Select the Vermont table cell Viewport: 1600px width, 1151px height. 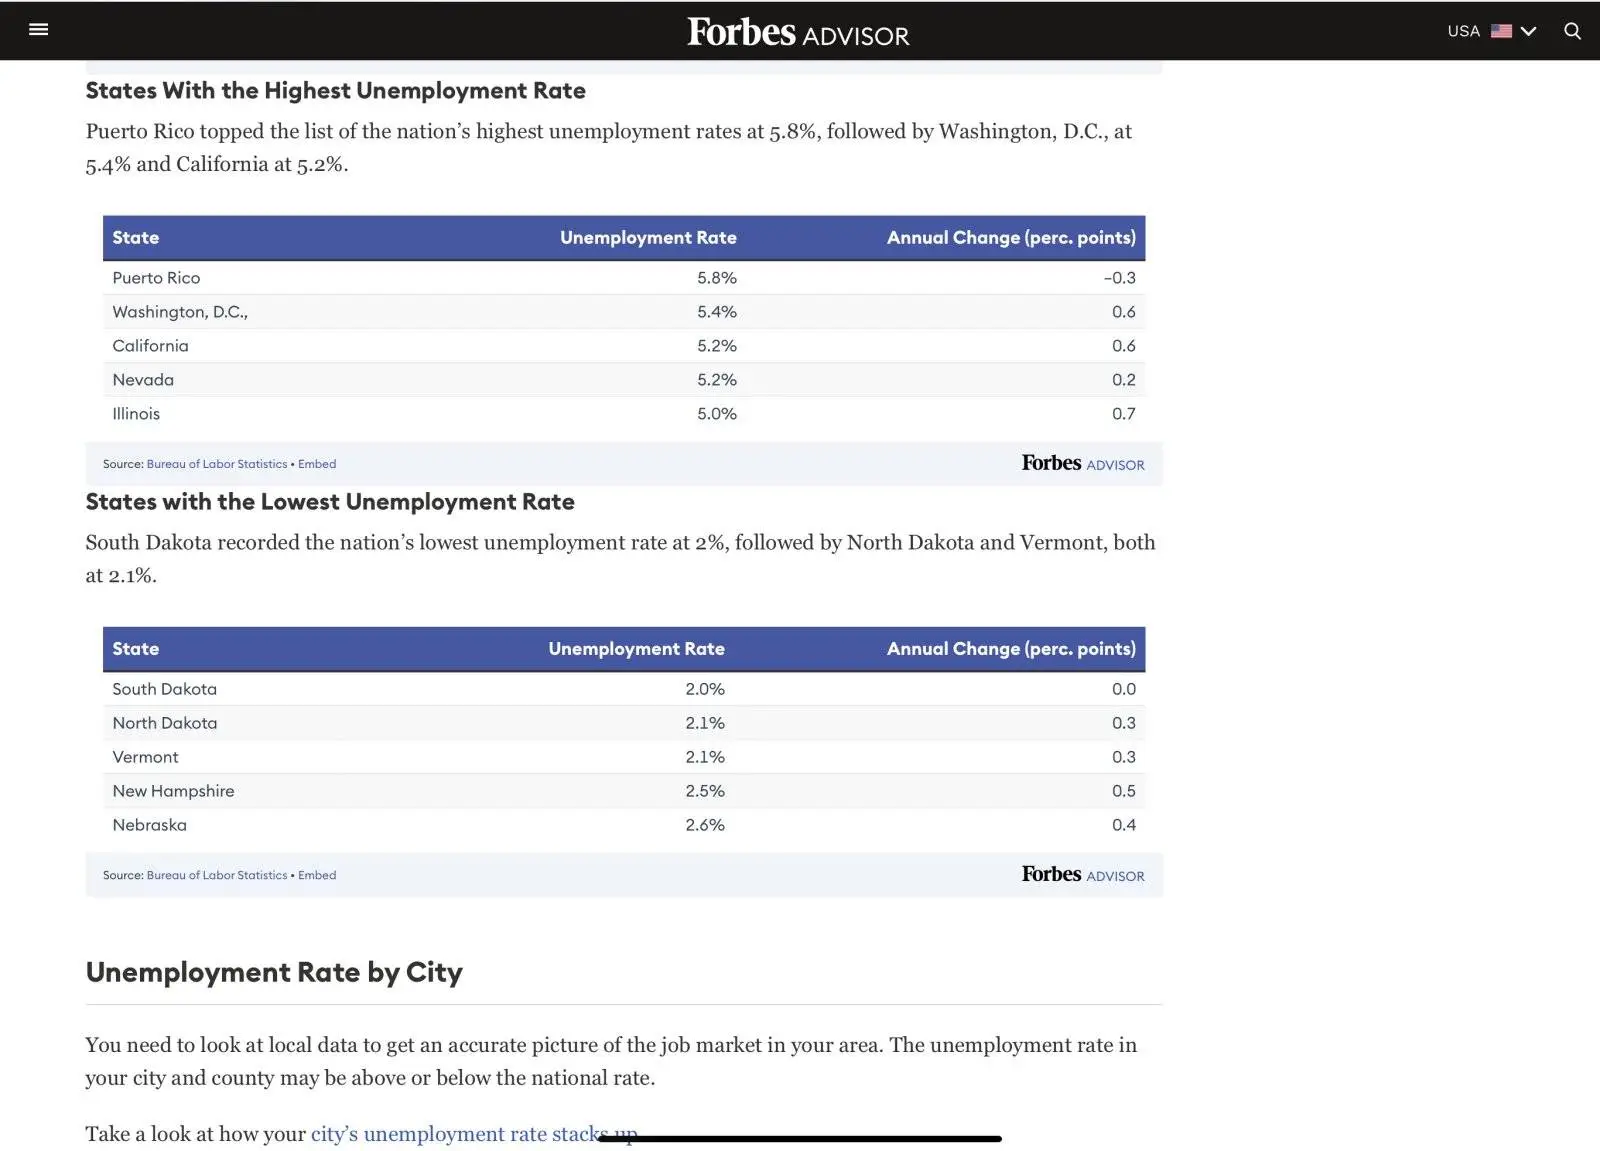(x=145, y=757)
